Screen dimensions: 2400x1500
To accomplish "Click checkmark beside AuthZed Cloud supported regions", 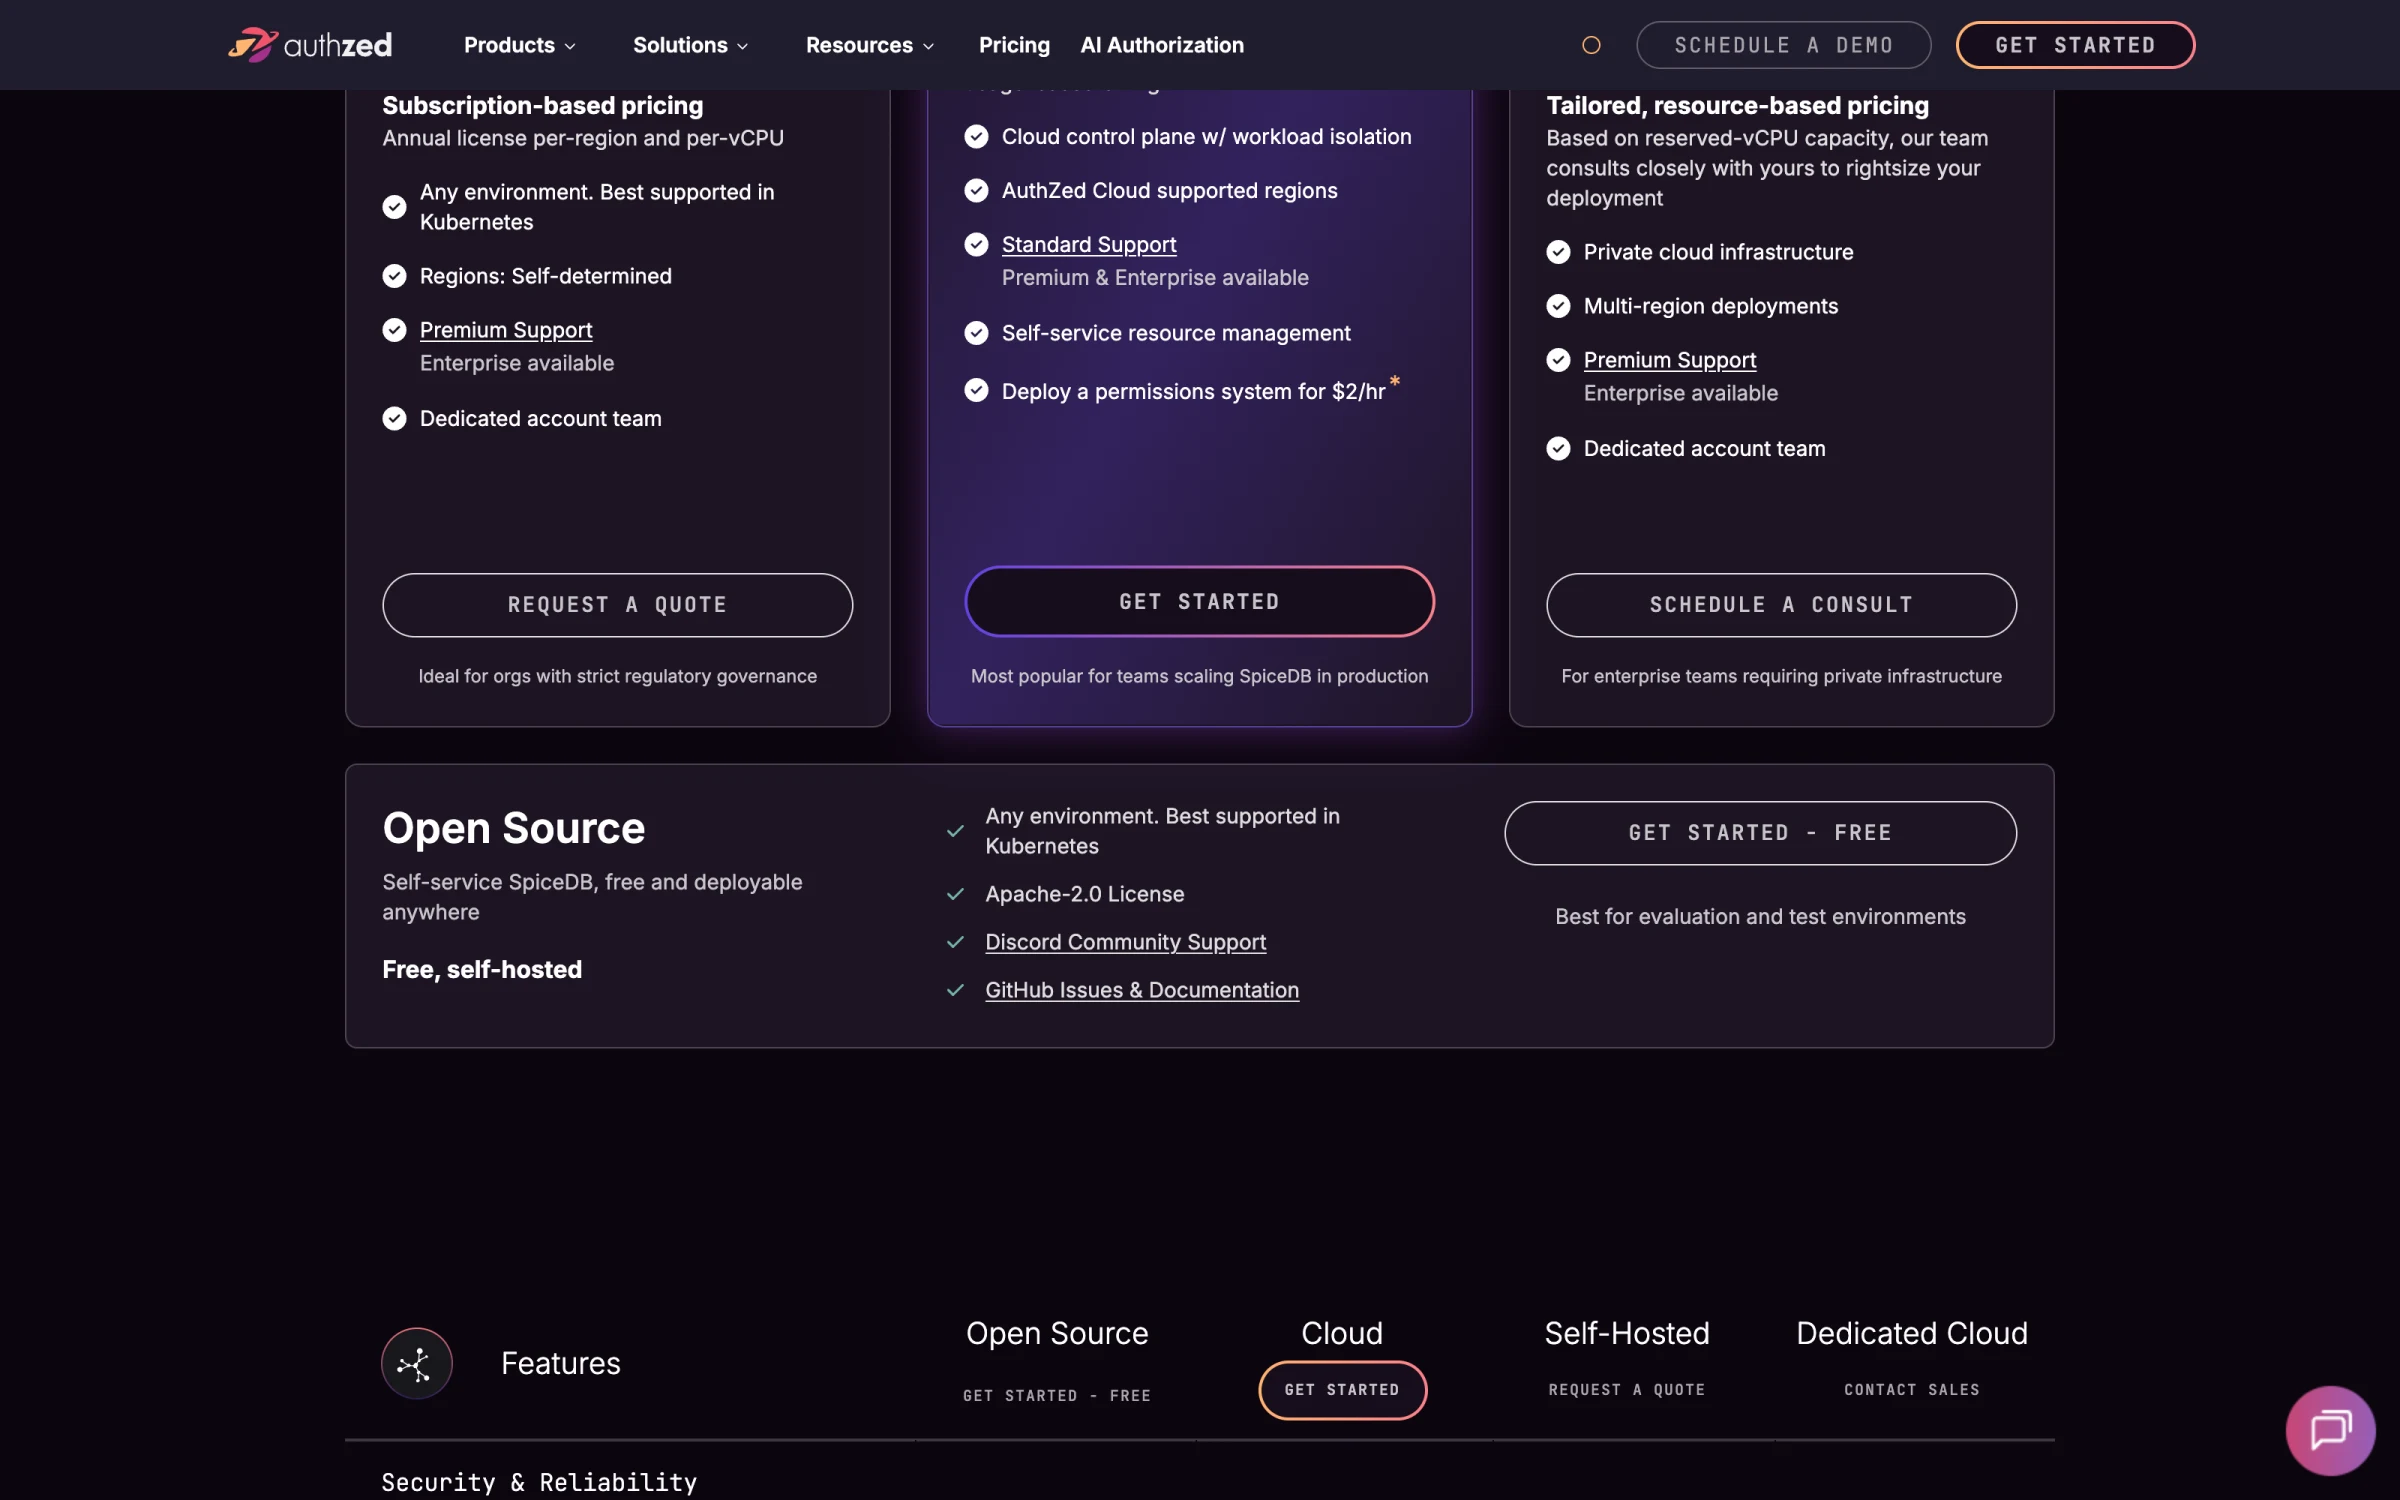I will [x=976, y=191].
